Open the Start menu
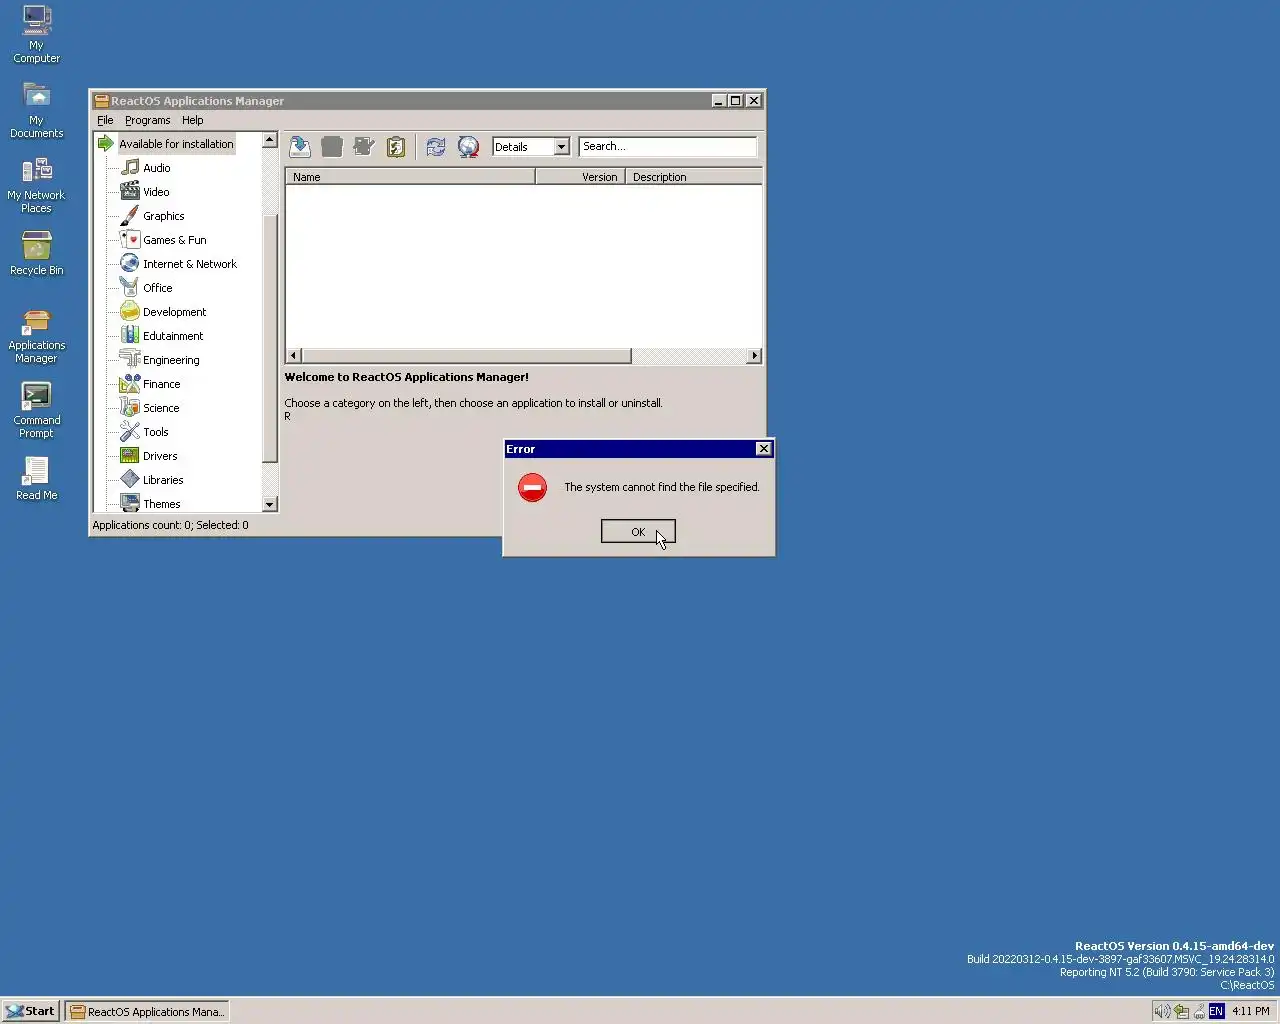The image size is (1280, 1024). tap(30, 1011)
